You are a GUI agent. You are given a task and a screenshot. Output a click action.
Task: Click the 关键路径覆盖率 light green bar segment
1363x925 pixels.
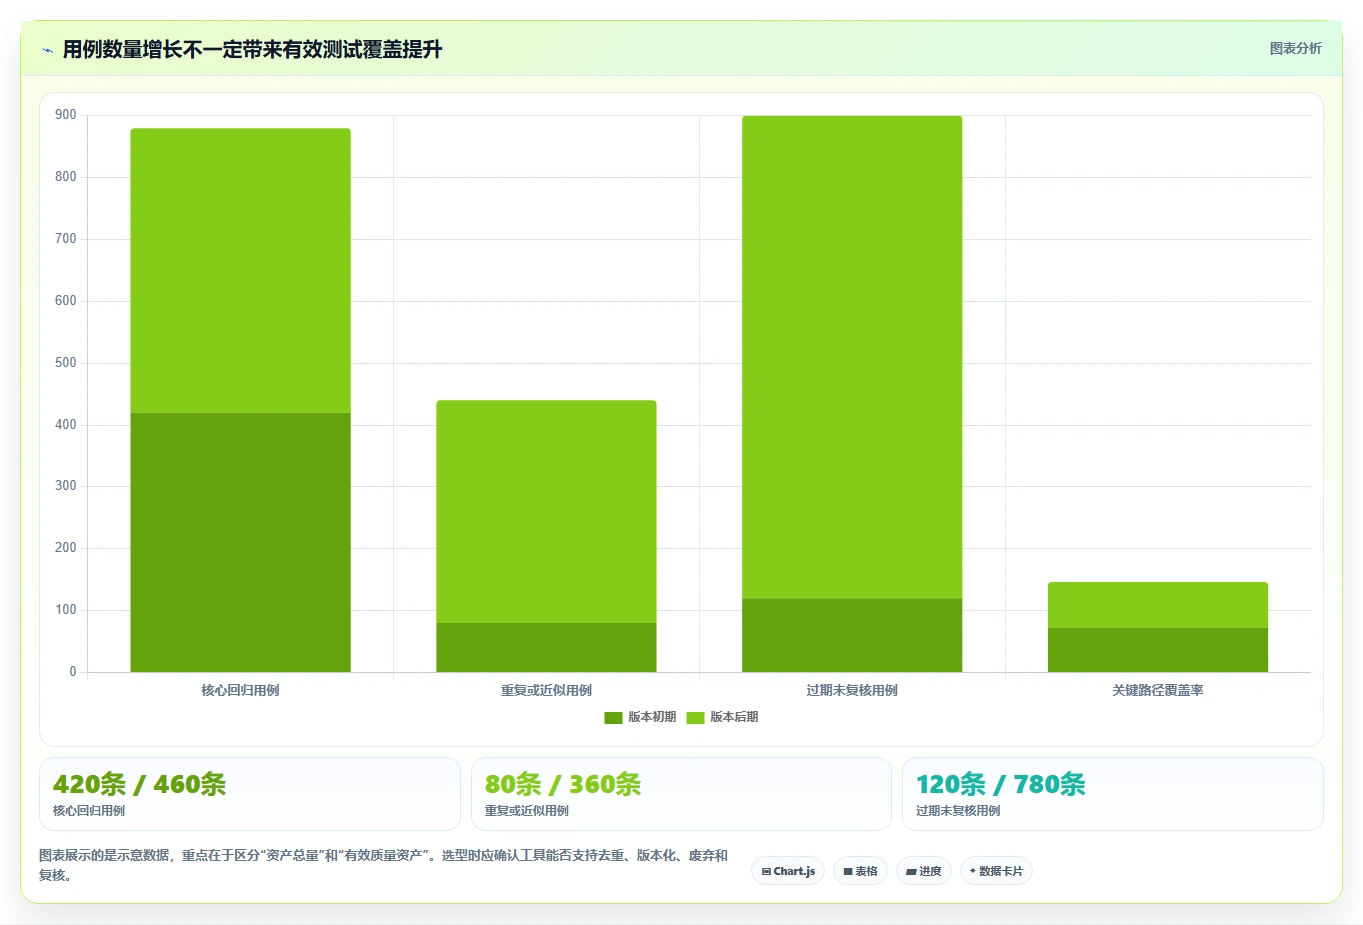tap(1158, 605)
